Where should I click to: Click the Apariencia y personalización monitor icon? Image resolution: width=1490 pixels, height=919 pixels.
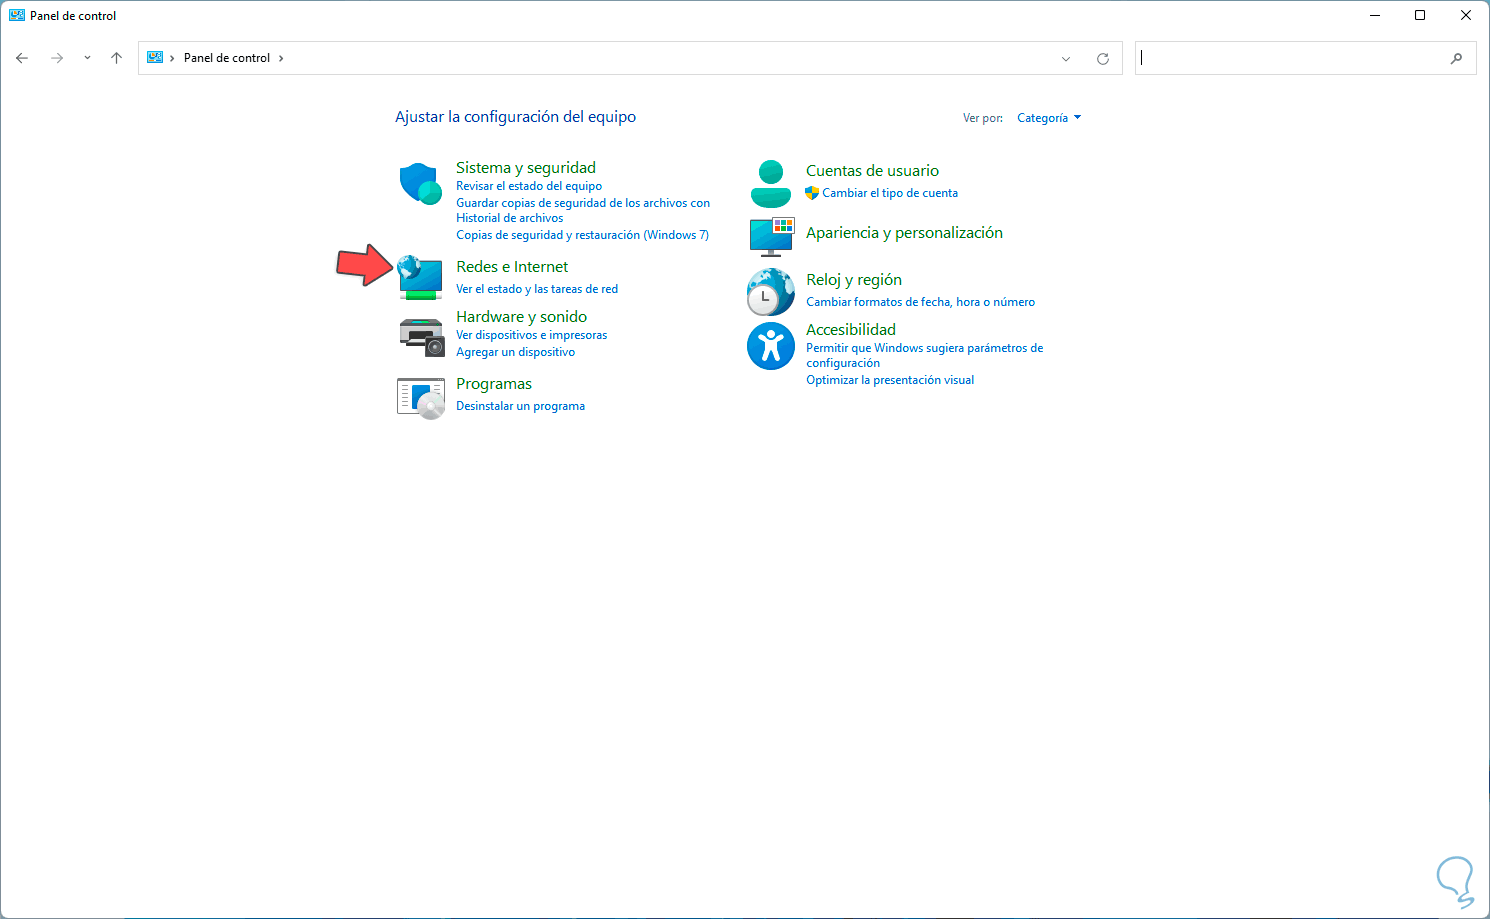coord(771,236)
